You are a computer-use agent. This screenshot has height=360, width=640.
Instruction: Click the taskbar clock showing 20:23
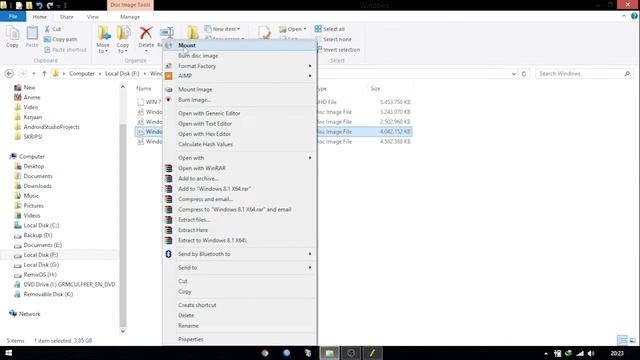[617, 353]
